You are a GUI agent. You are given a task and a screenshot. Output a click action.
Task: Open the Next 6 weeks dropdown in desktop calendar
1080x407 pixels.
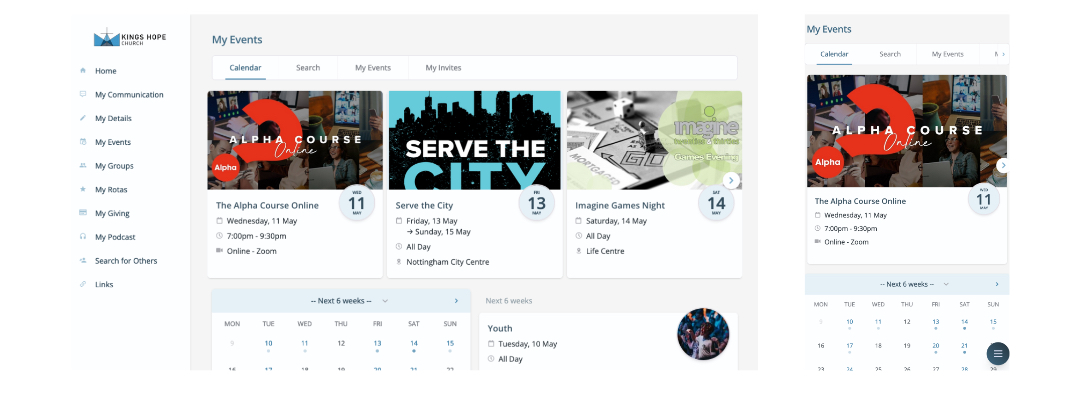coord(350,301)
